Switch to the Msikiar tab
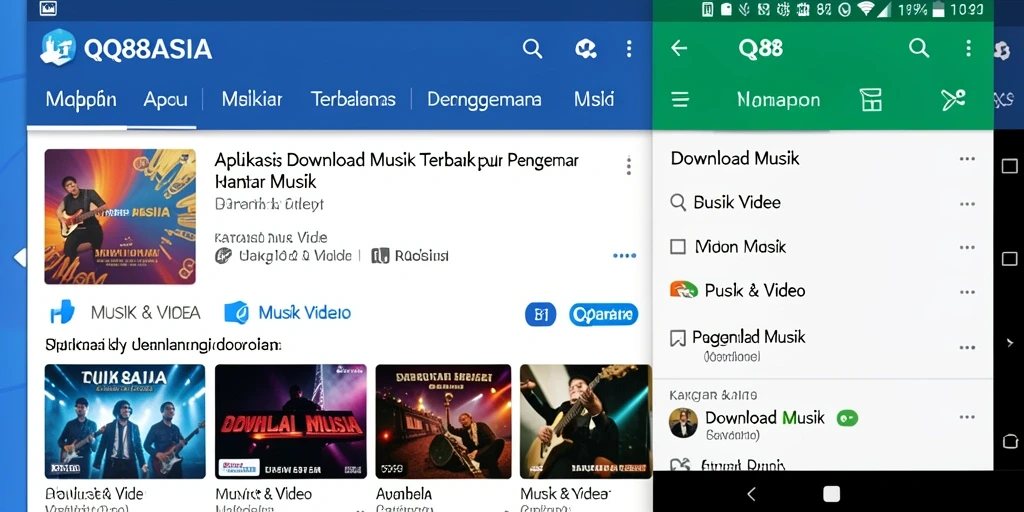The height and width of the screenshot is (512, 1024). (x=251, y=99)
